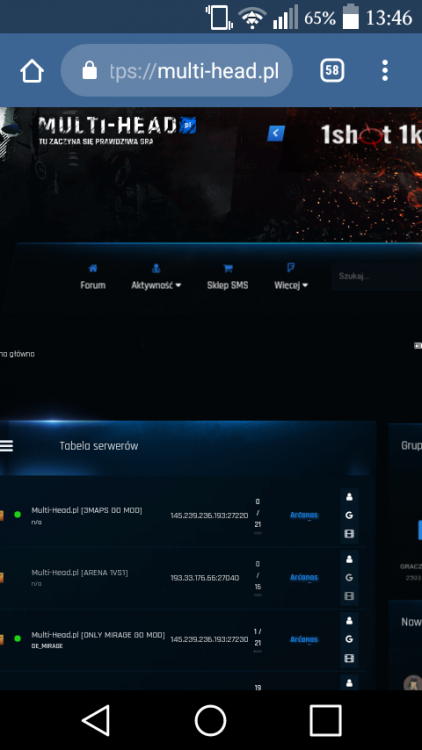Click G icon in ONLY MIRAGE row
The height and width of the screenshot is (750, 422).
349,640
